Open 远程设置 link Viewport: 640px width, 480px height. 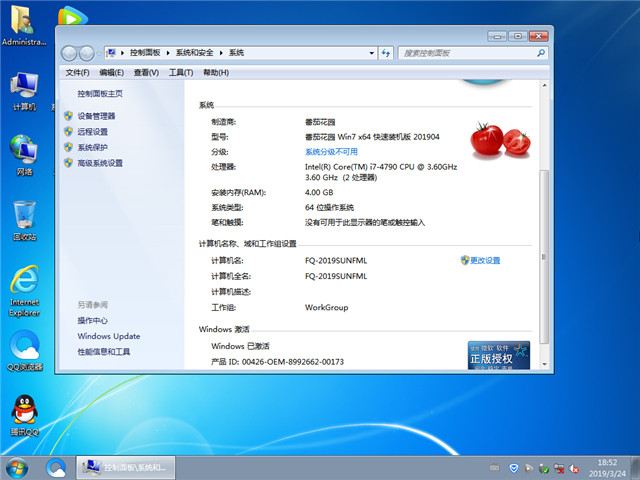[x=93, y=132]
